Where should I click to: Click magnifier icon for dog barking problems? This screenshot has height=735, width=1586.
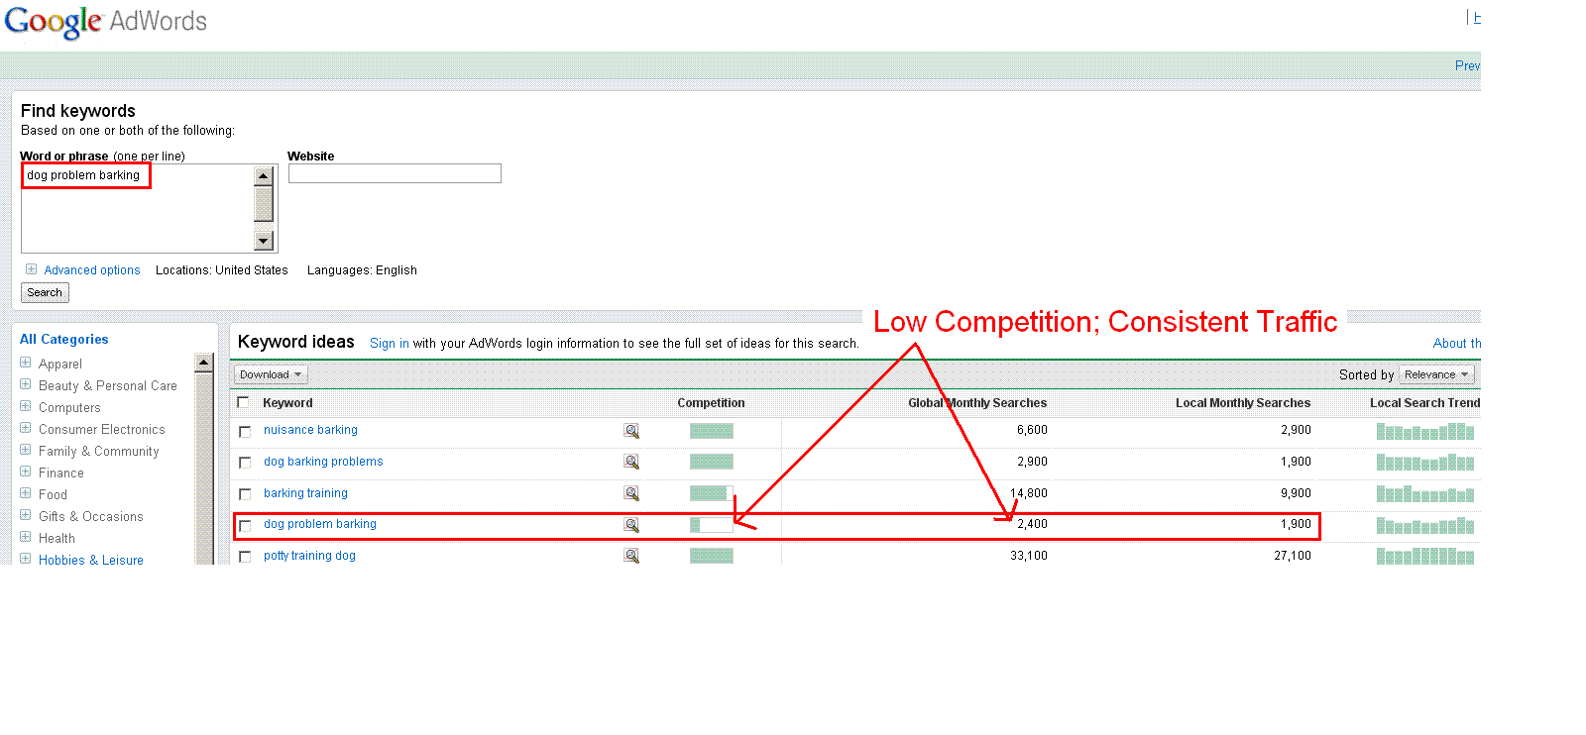tap(631, 462)
